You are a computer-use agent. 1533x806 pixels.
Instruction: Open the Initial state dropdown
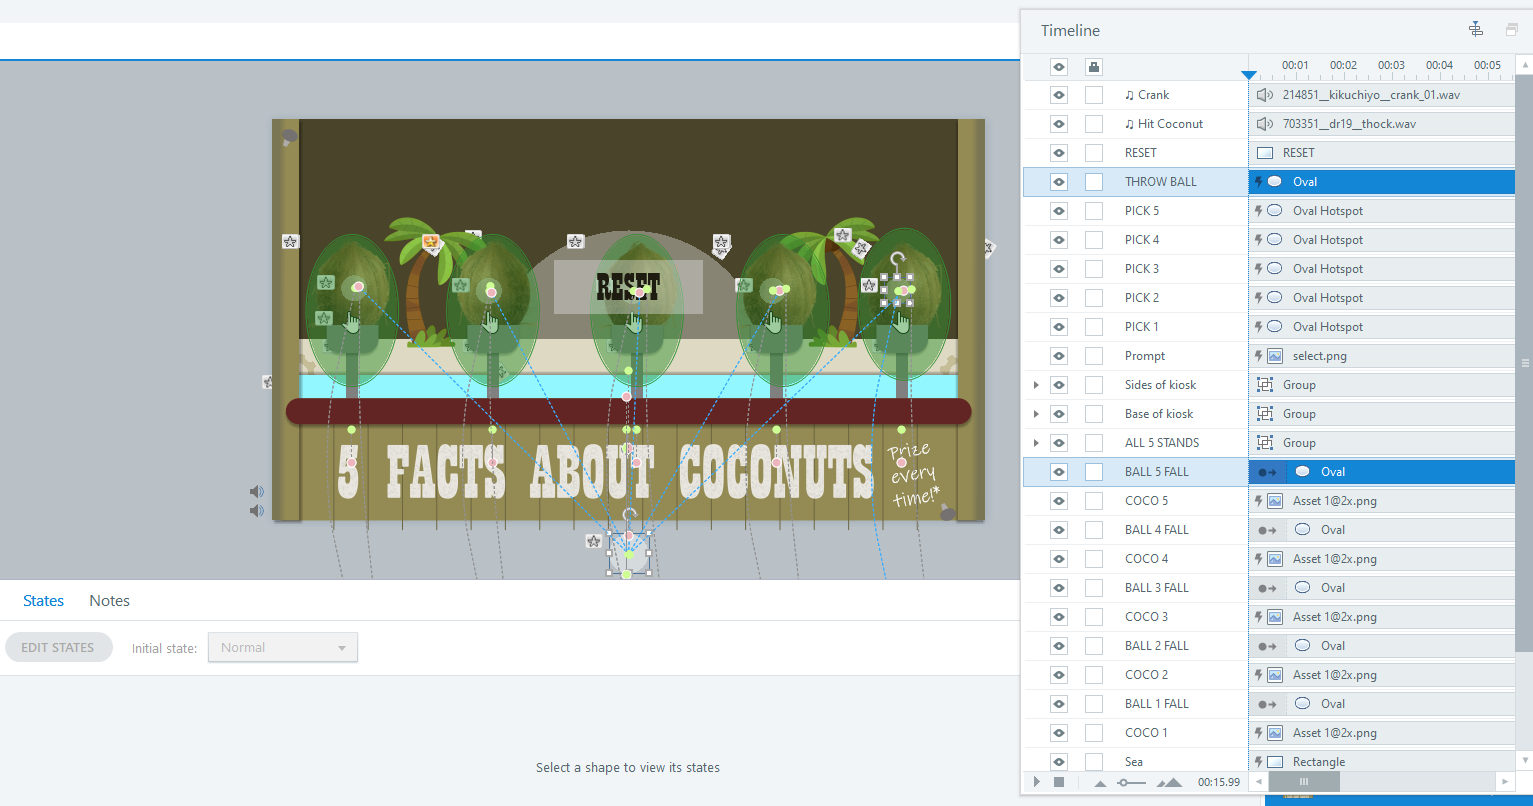click(283, 648)
